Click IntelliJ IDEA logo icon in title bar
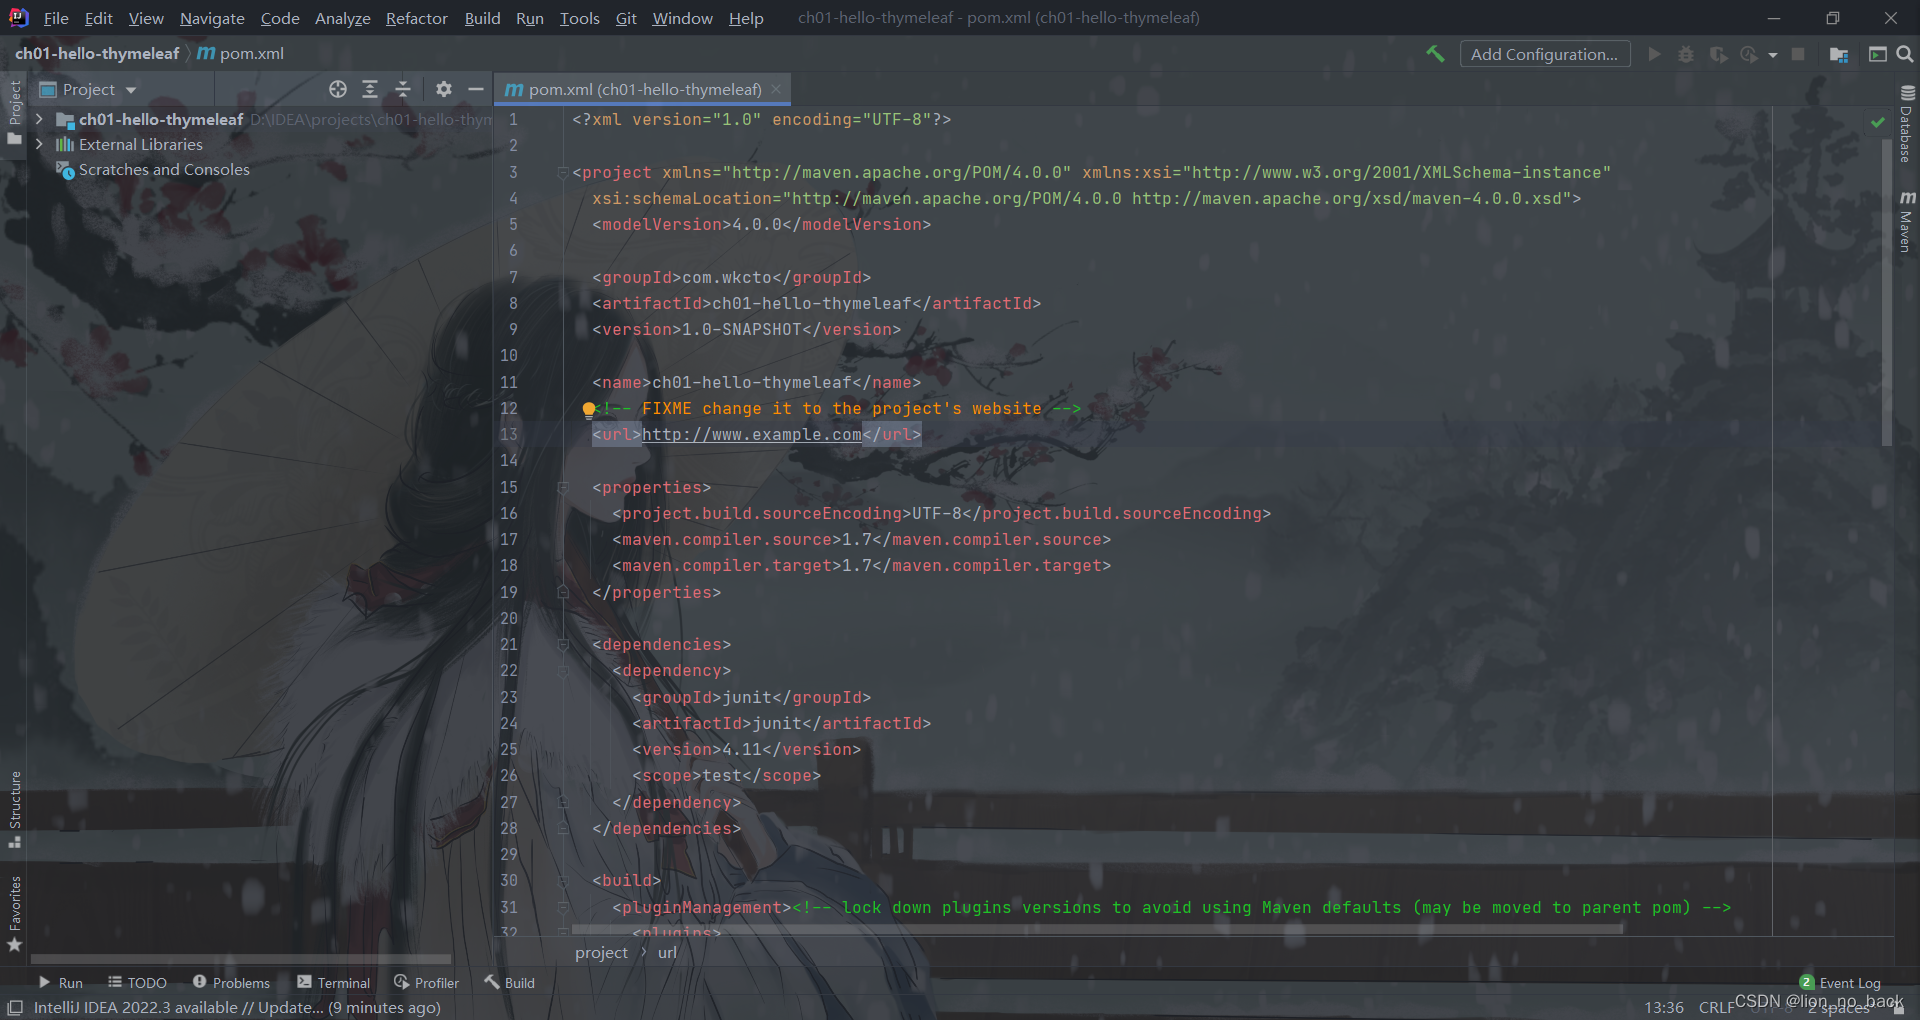The image size is (1920, 1020). (x=18, y=17)
